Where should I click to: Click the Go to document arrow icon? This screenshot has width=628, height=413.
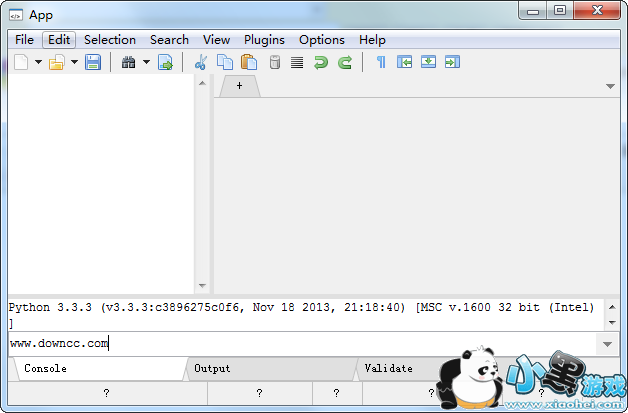pos(165,62)
